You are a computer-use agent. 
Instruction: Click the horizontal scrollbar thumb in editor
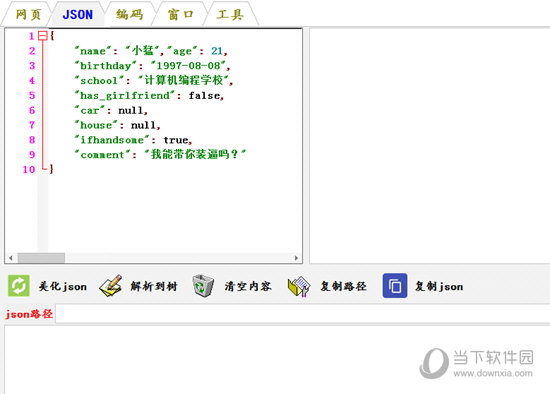(x=41, y=258)
